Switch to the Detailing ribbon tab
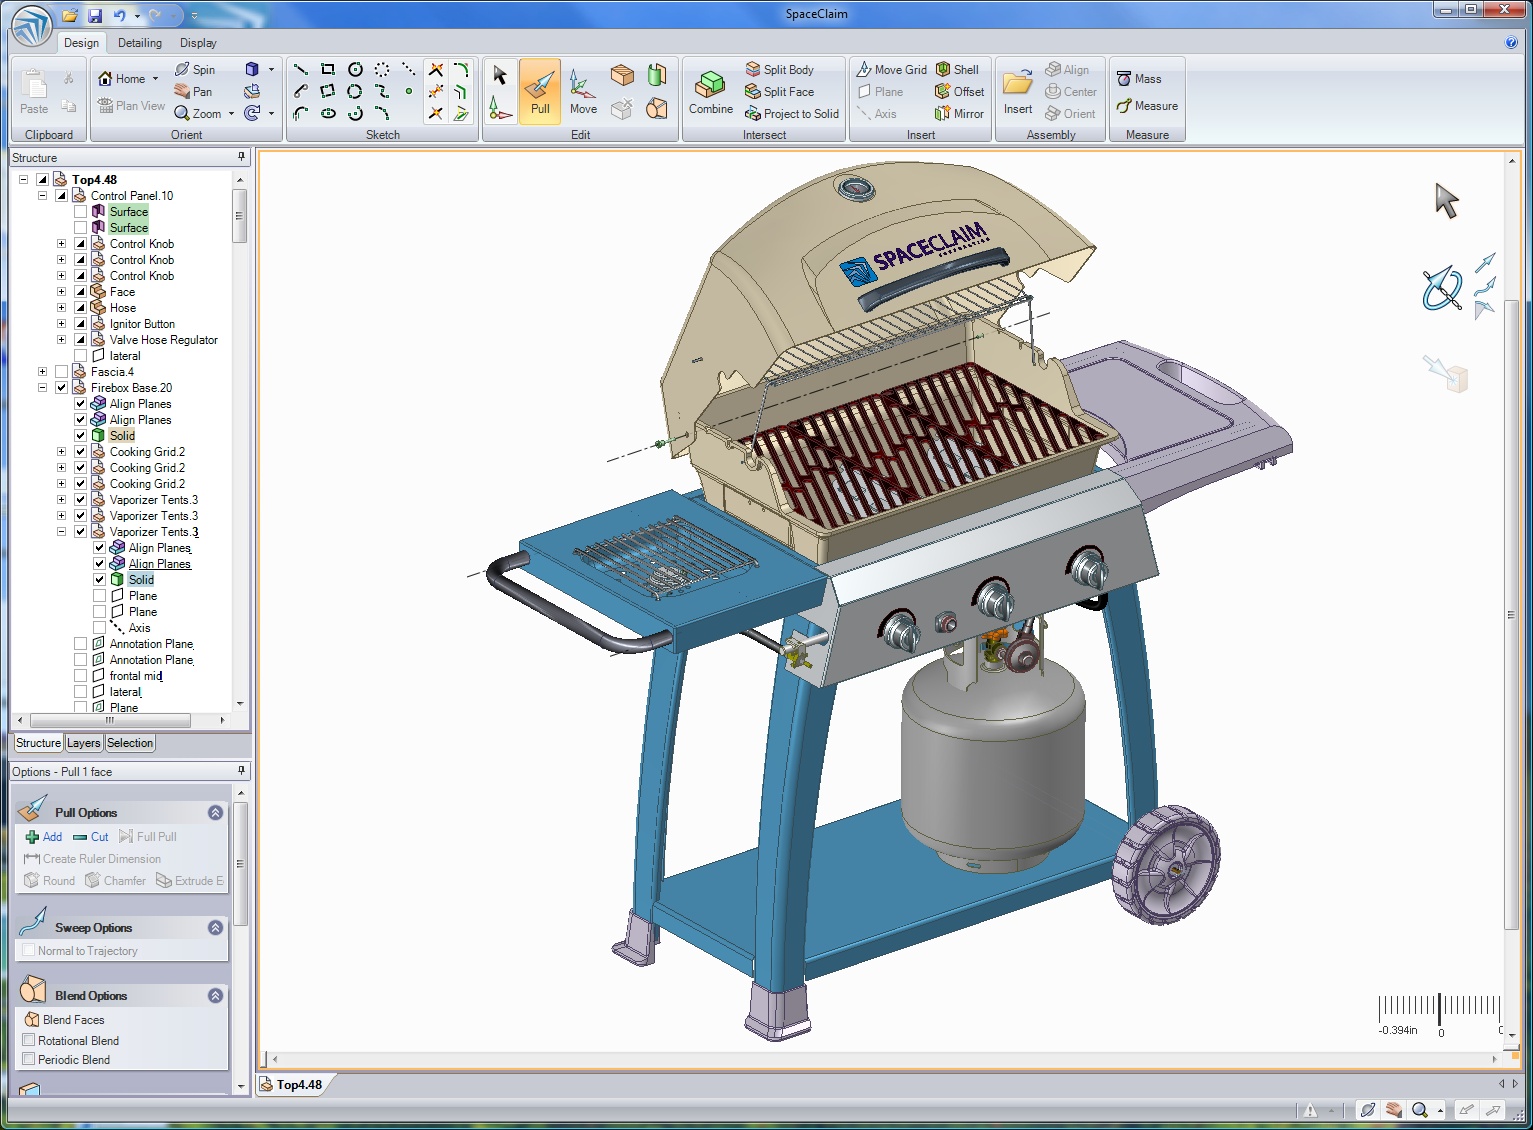The height and width of the screenshot is (1130, 1533). pos(139,43)
